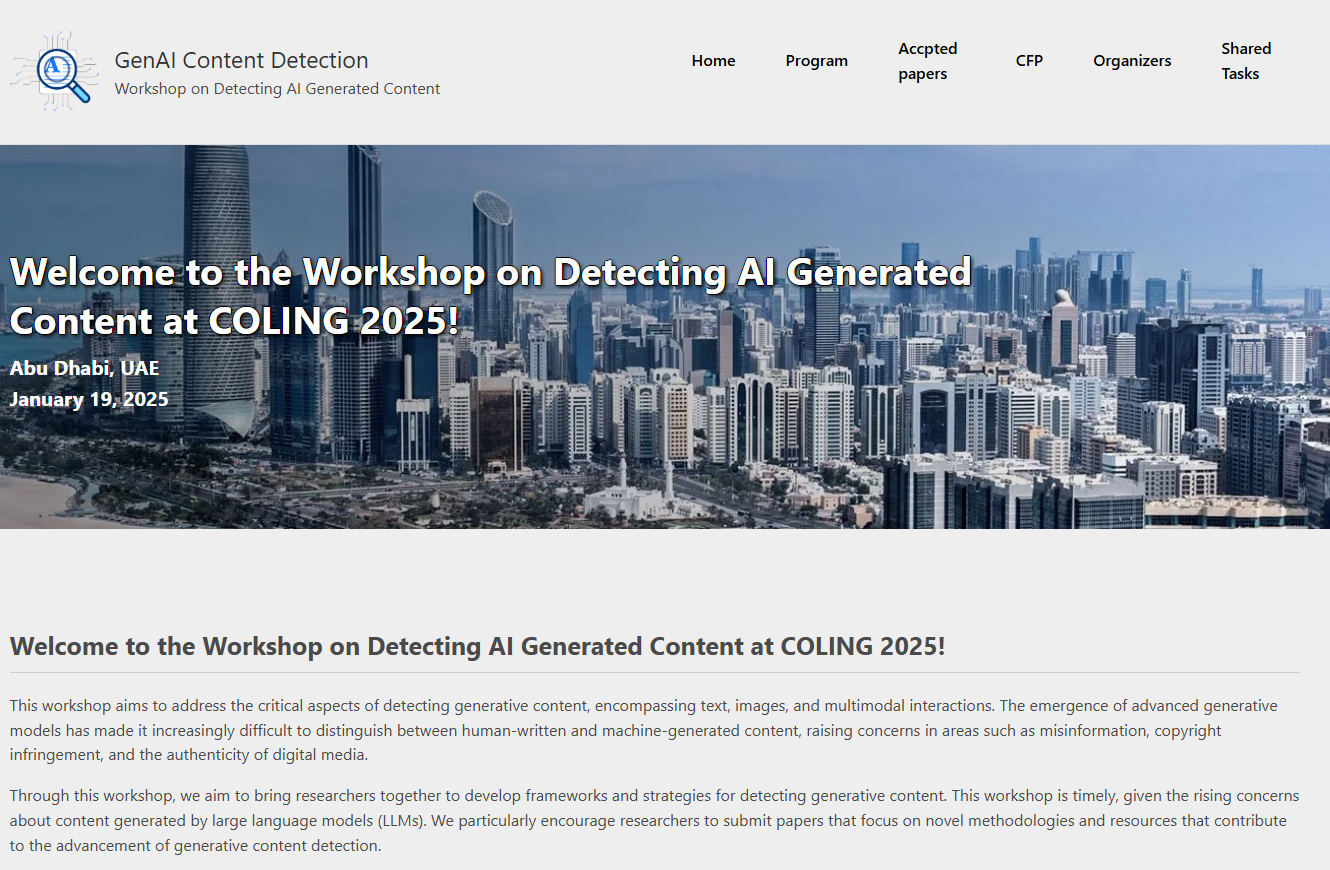Click the banner headline 'Welcome to the Workshop'
This screenshot has height=870, width=1330.
coord(490,296)
